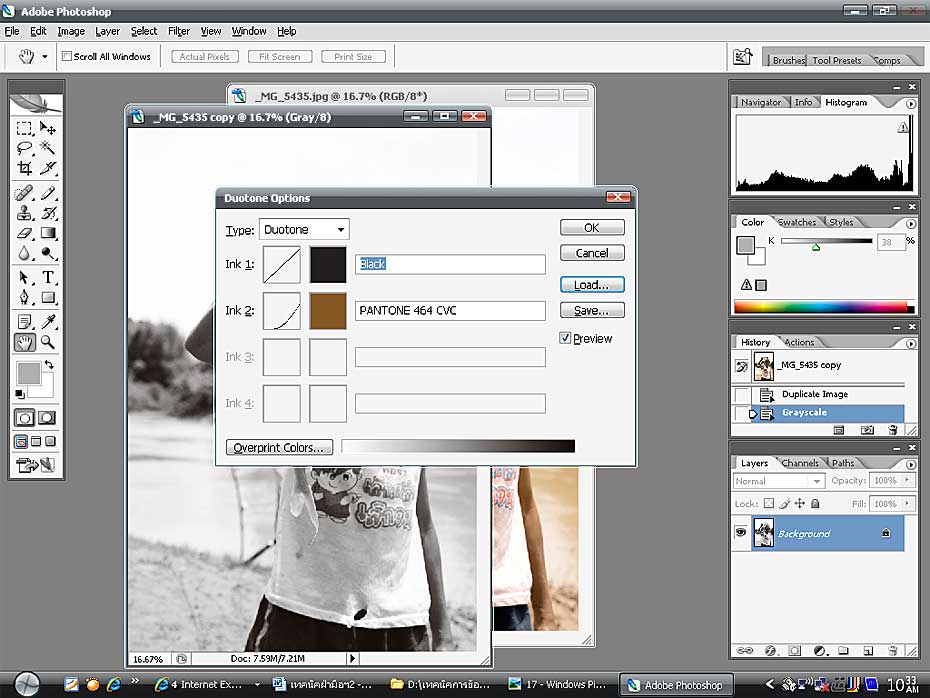This screenshot has height=698, width=930.
Task: Click the Load... button
Action: click(592, 285)
